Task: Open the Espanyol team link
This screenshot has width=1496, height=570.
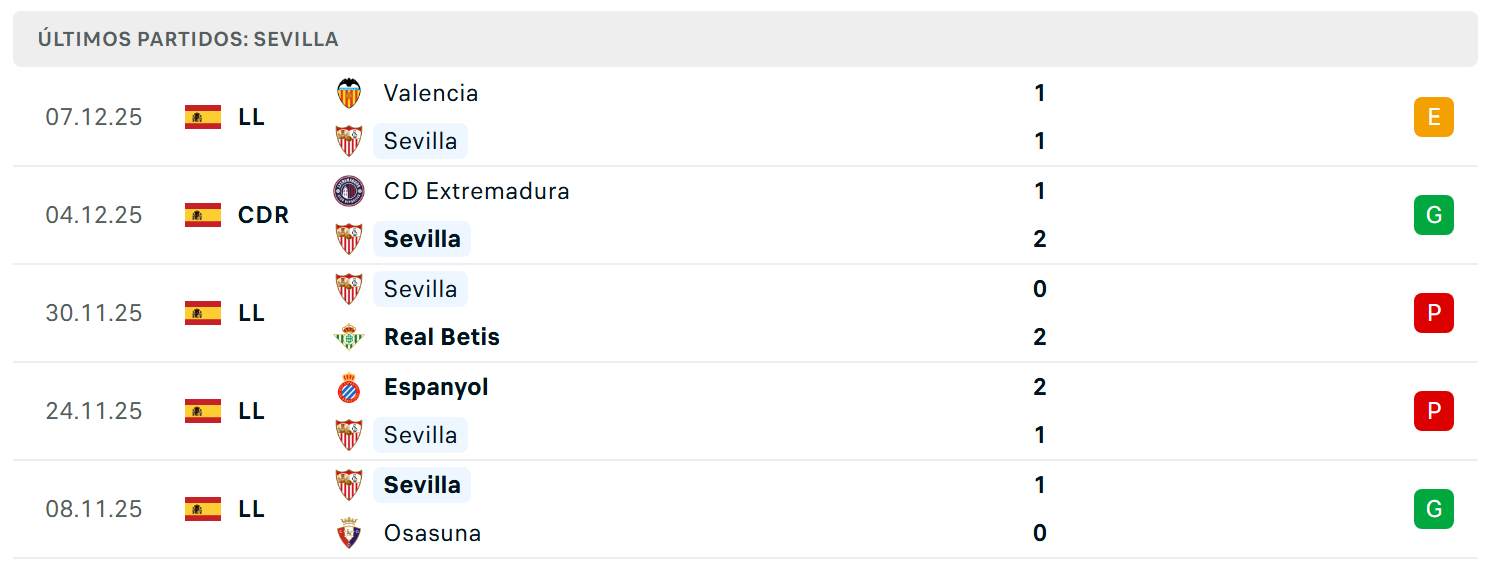Action: 436,387
